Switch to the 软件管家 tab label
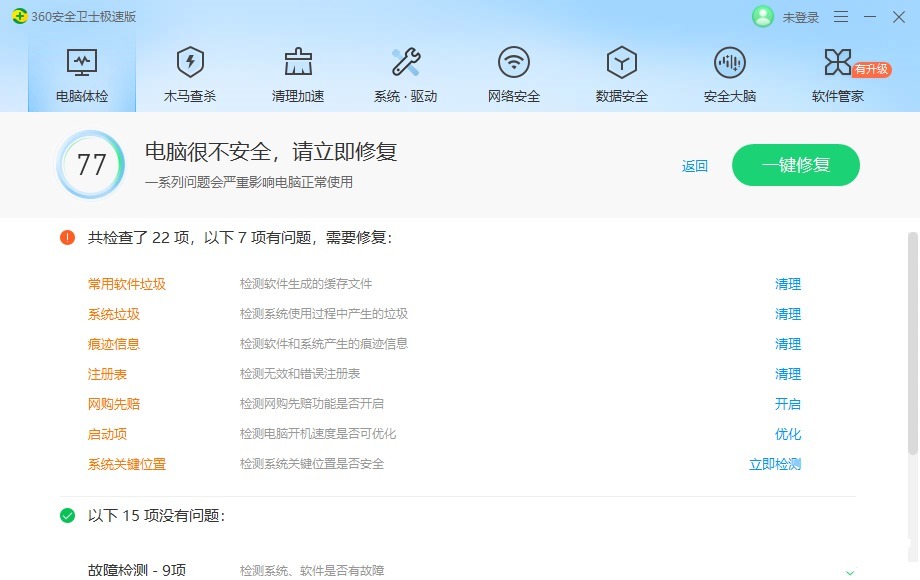 pyautogui.click(x=837, y=96)
